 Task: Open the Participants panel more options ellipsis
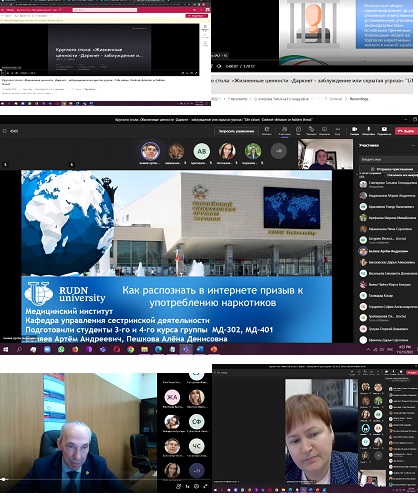pyautogui.click(x=414, y=145)
